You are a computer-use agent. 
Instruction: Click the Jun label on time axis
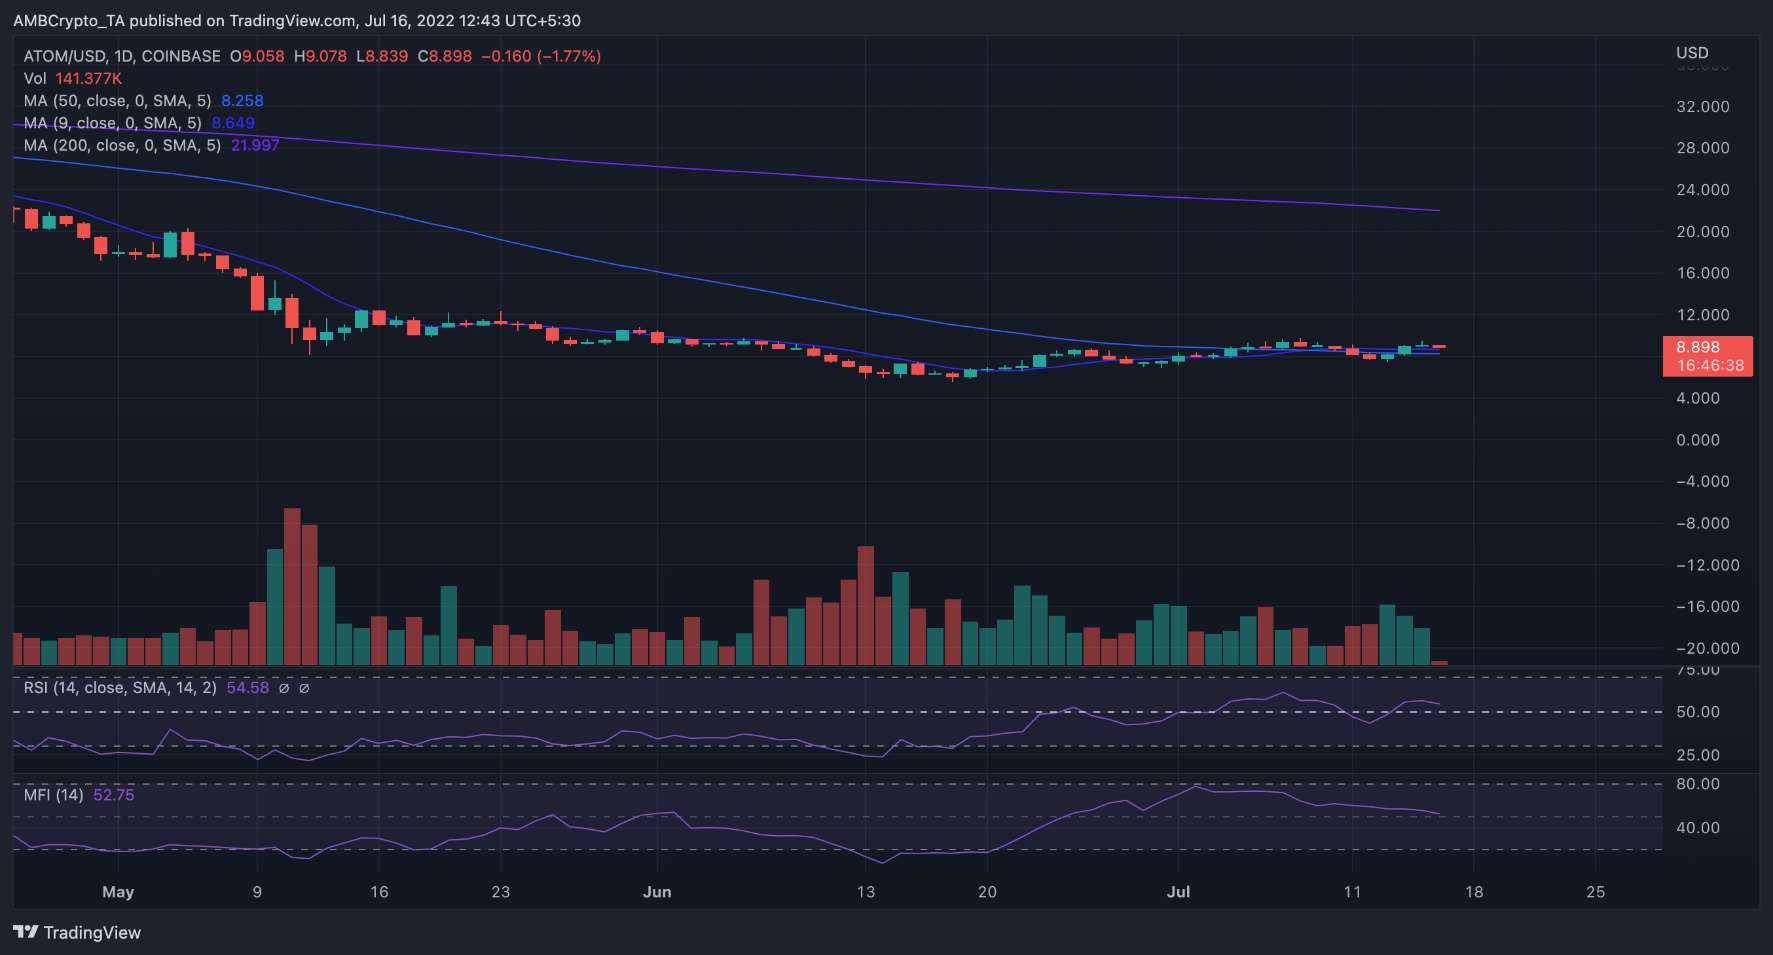click(657, 892)
